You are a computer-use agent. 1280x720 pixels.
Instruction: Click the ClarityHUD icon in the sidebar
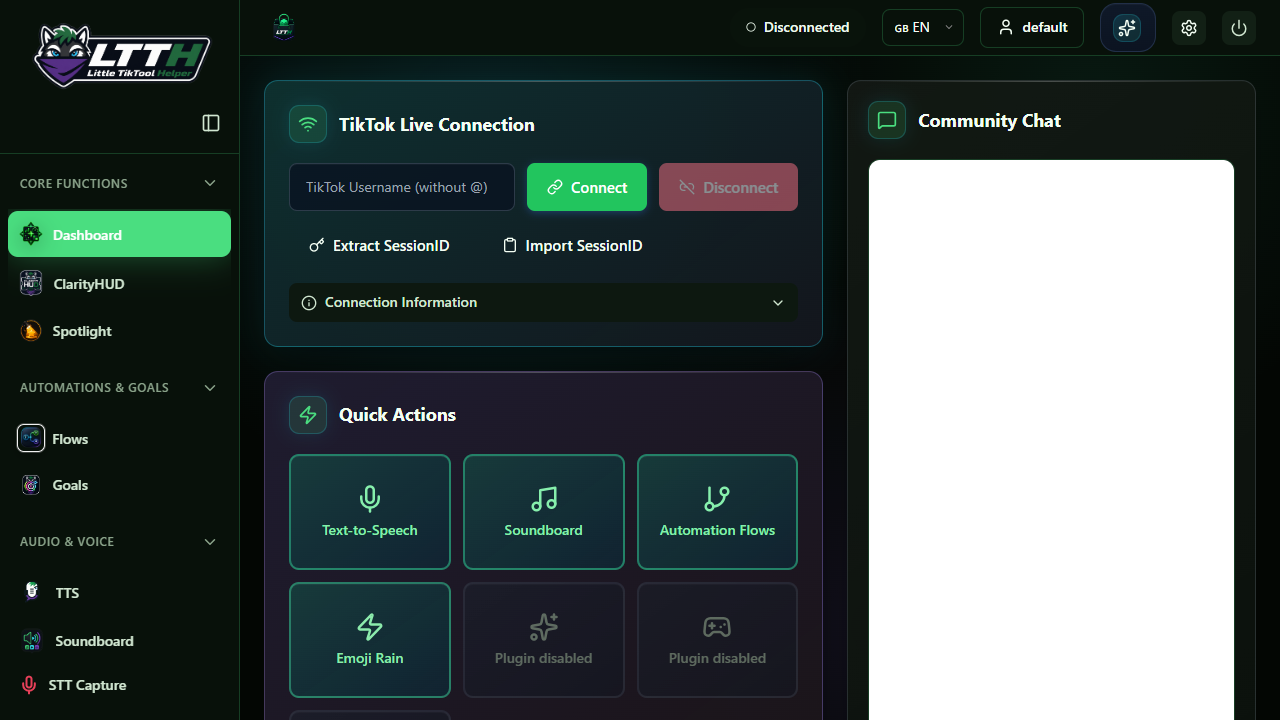coord(31,283)
